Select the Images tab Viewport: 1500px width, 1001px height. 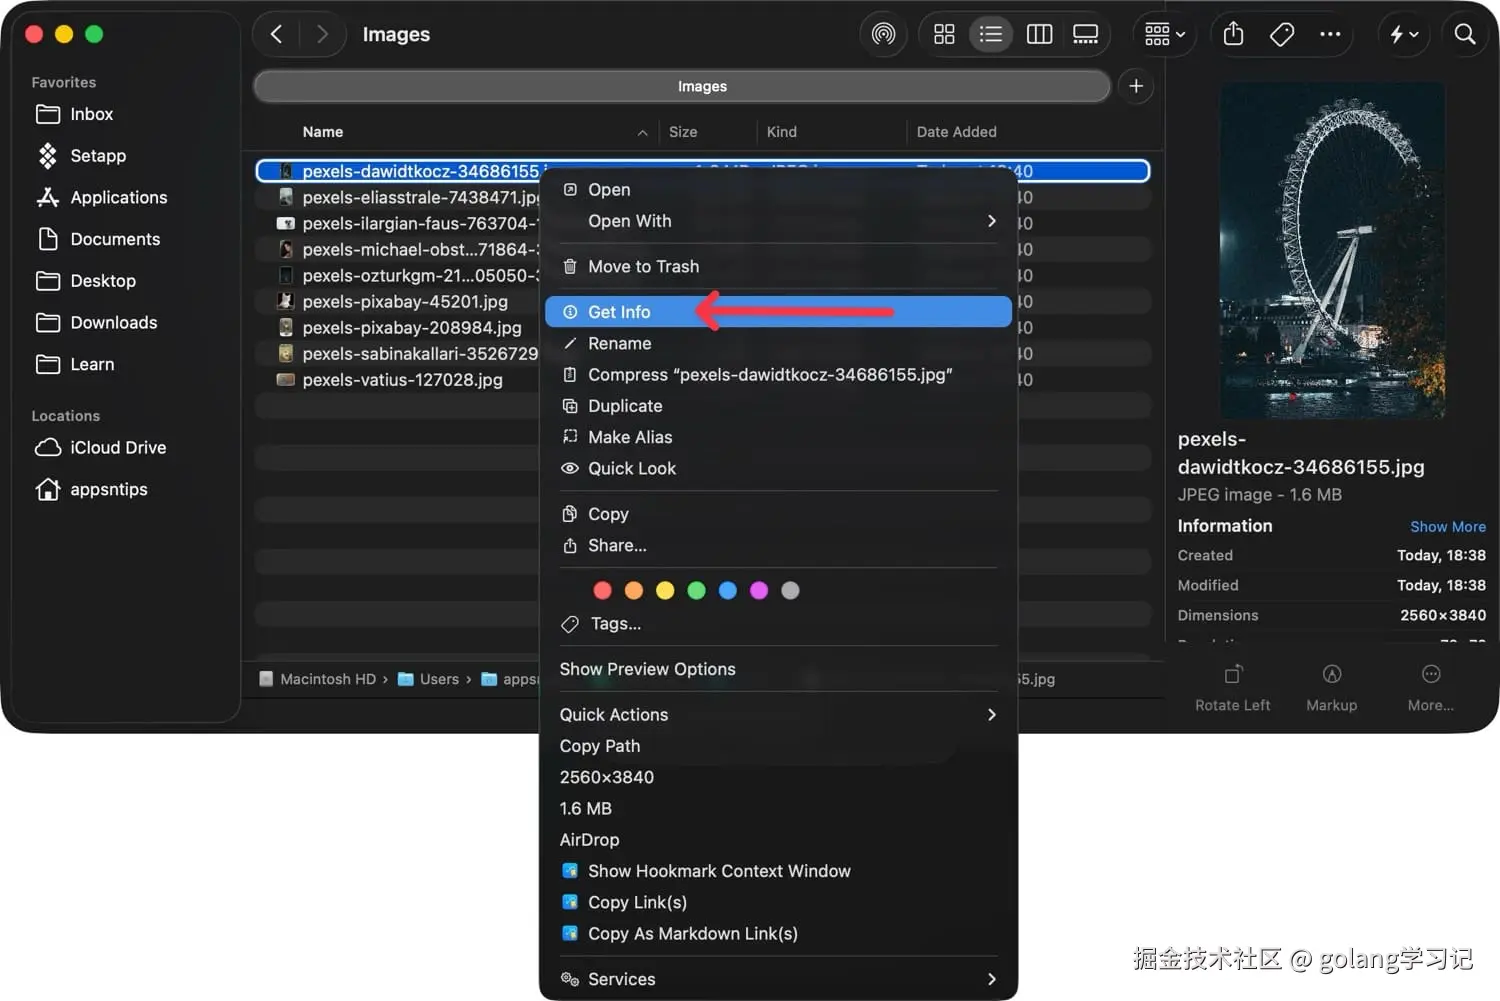(682, 86)
